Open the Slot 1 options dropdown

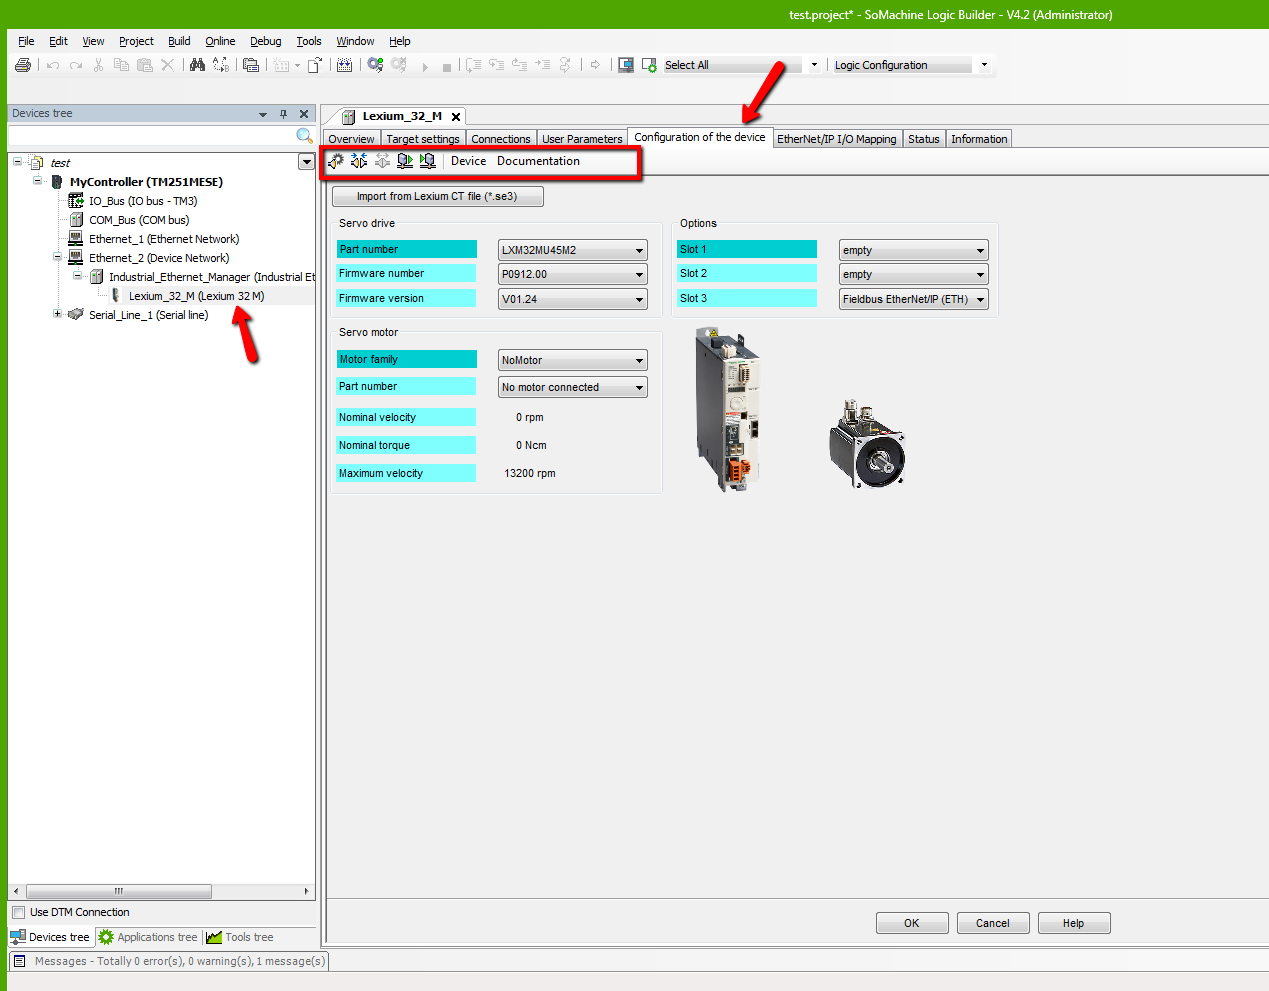(914, 250)
